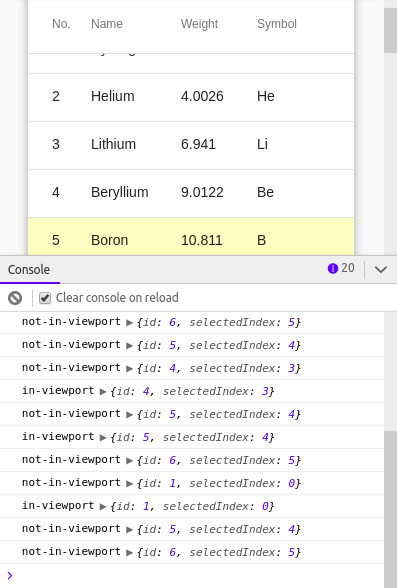Select the Helium name cell
The width and height of the screenshot is (397, 588).
coord(112,96)
